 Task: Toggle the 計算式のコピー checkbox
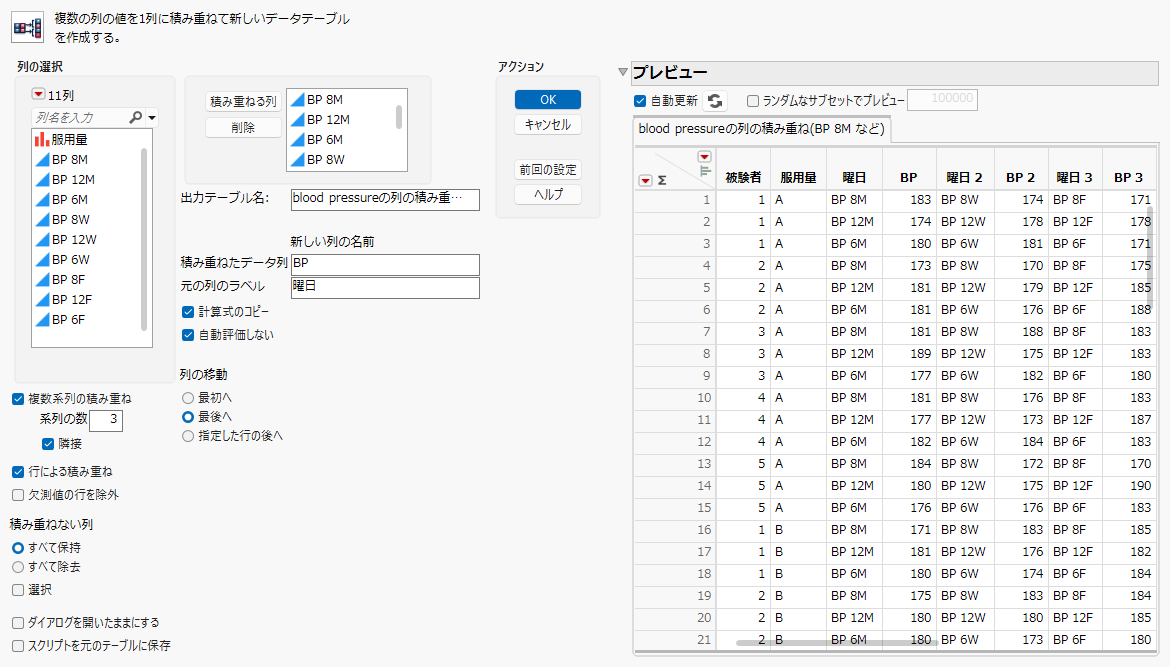point(188,312)
